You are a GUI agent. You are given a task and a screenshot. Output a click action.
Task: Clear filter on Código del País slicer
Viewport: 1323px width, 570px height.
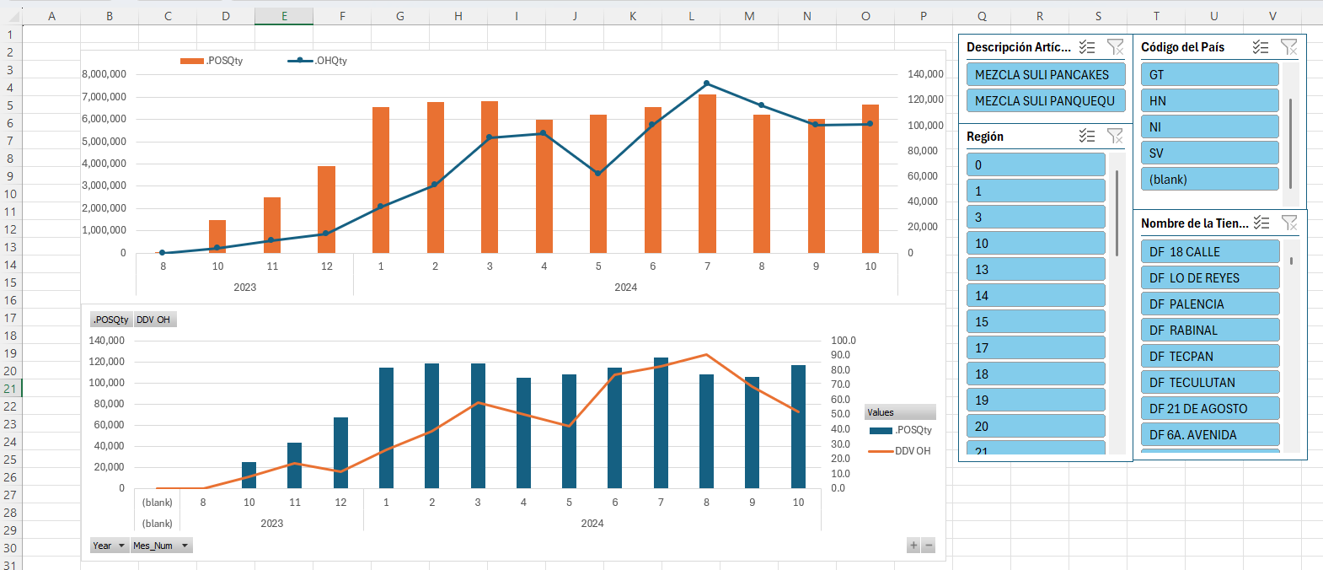1289,47
